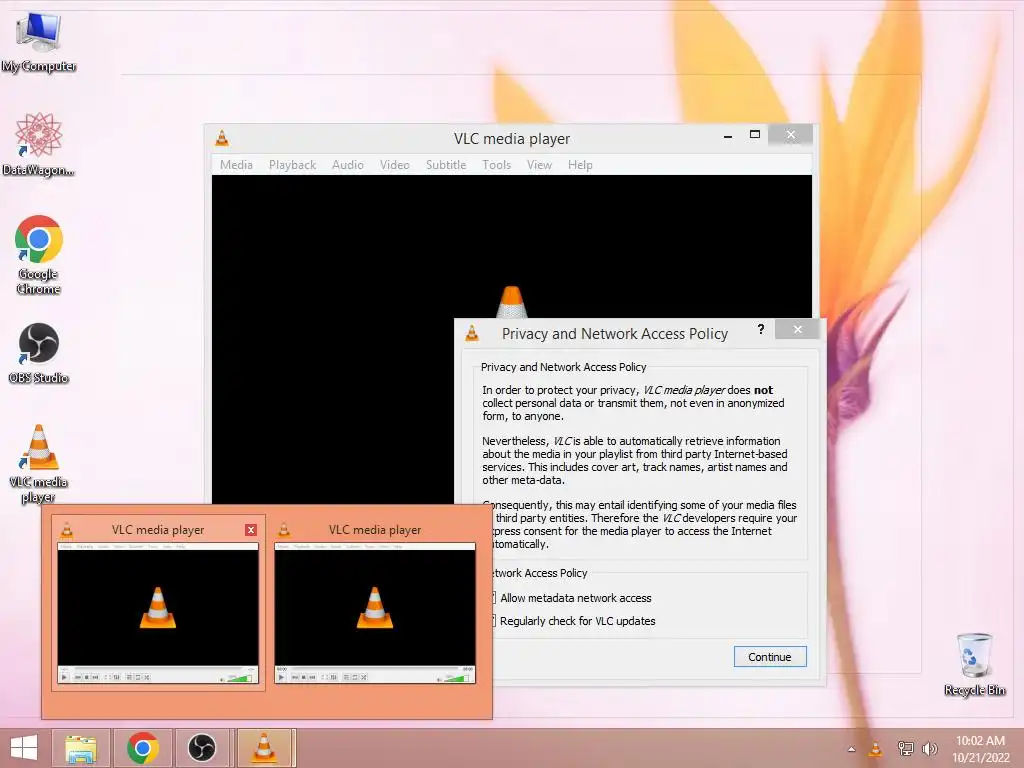This screenshot has width=1024, height=768.
Task: Select the DataWagon desktop shortcut
Action: (x=39, y=144)
